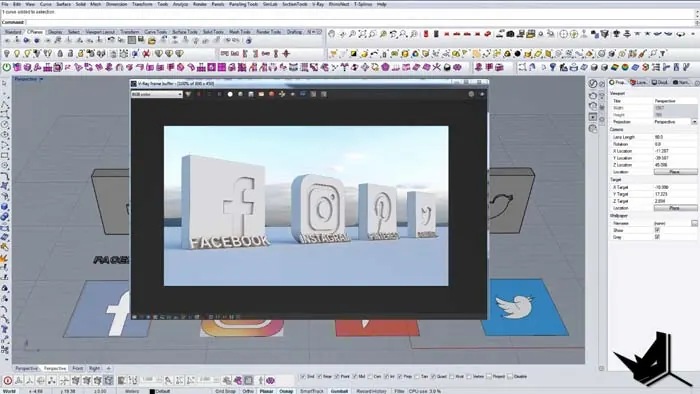
Task: Toggle the End osnap checkbox
Action: coord(303,377)
